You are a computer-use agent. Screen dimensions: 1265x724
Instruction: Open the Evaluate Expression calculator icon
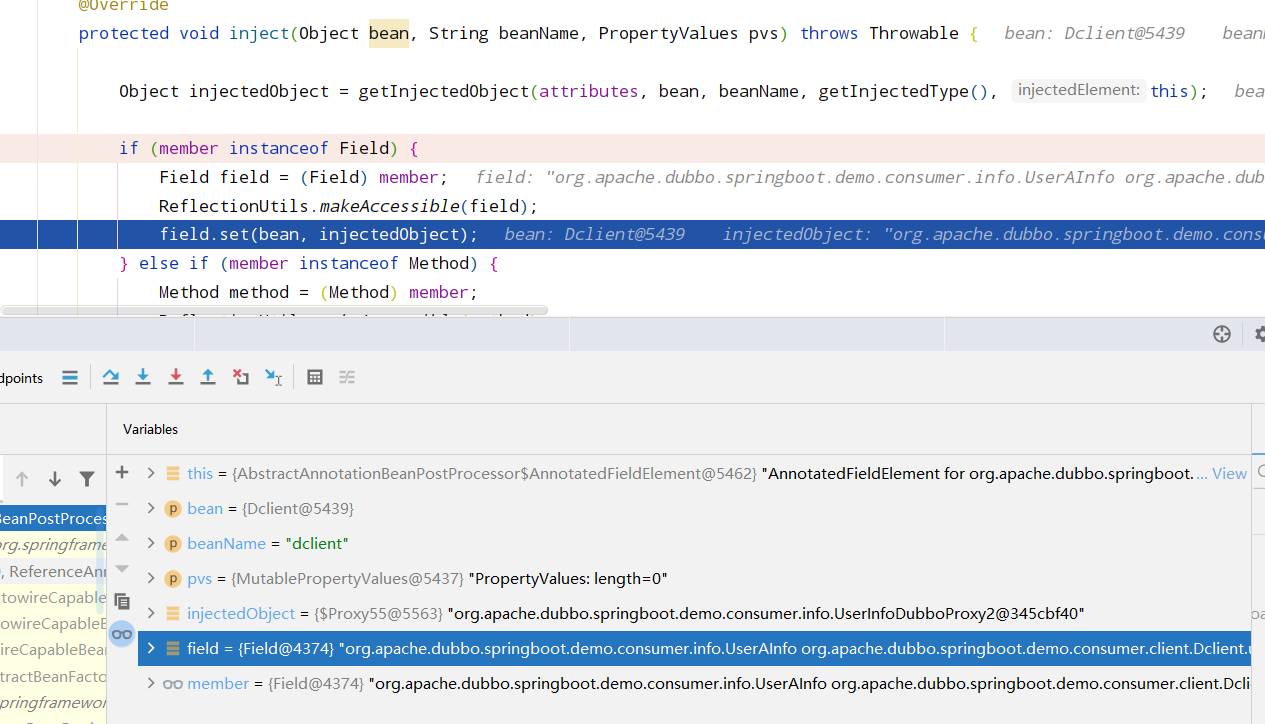315,377
